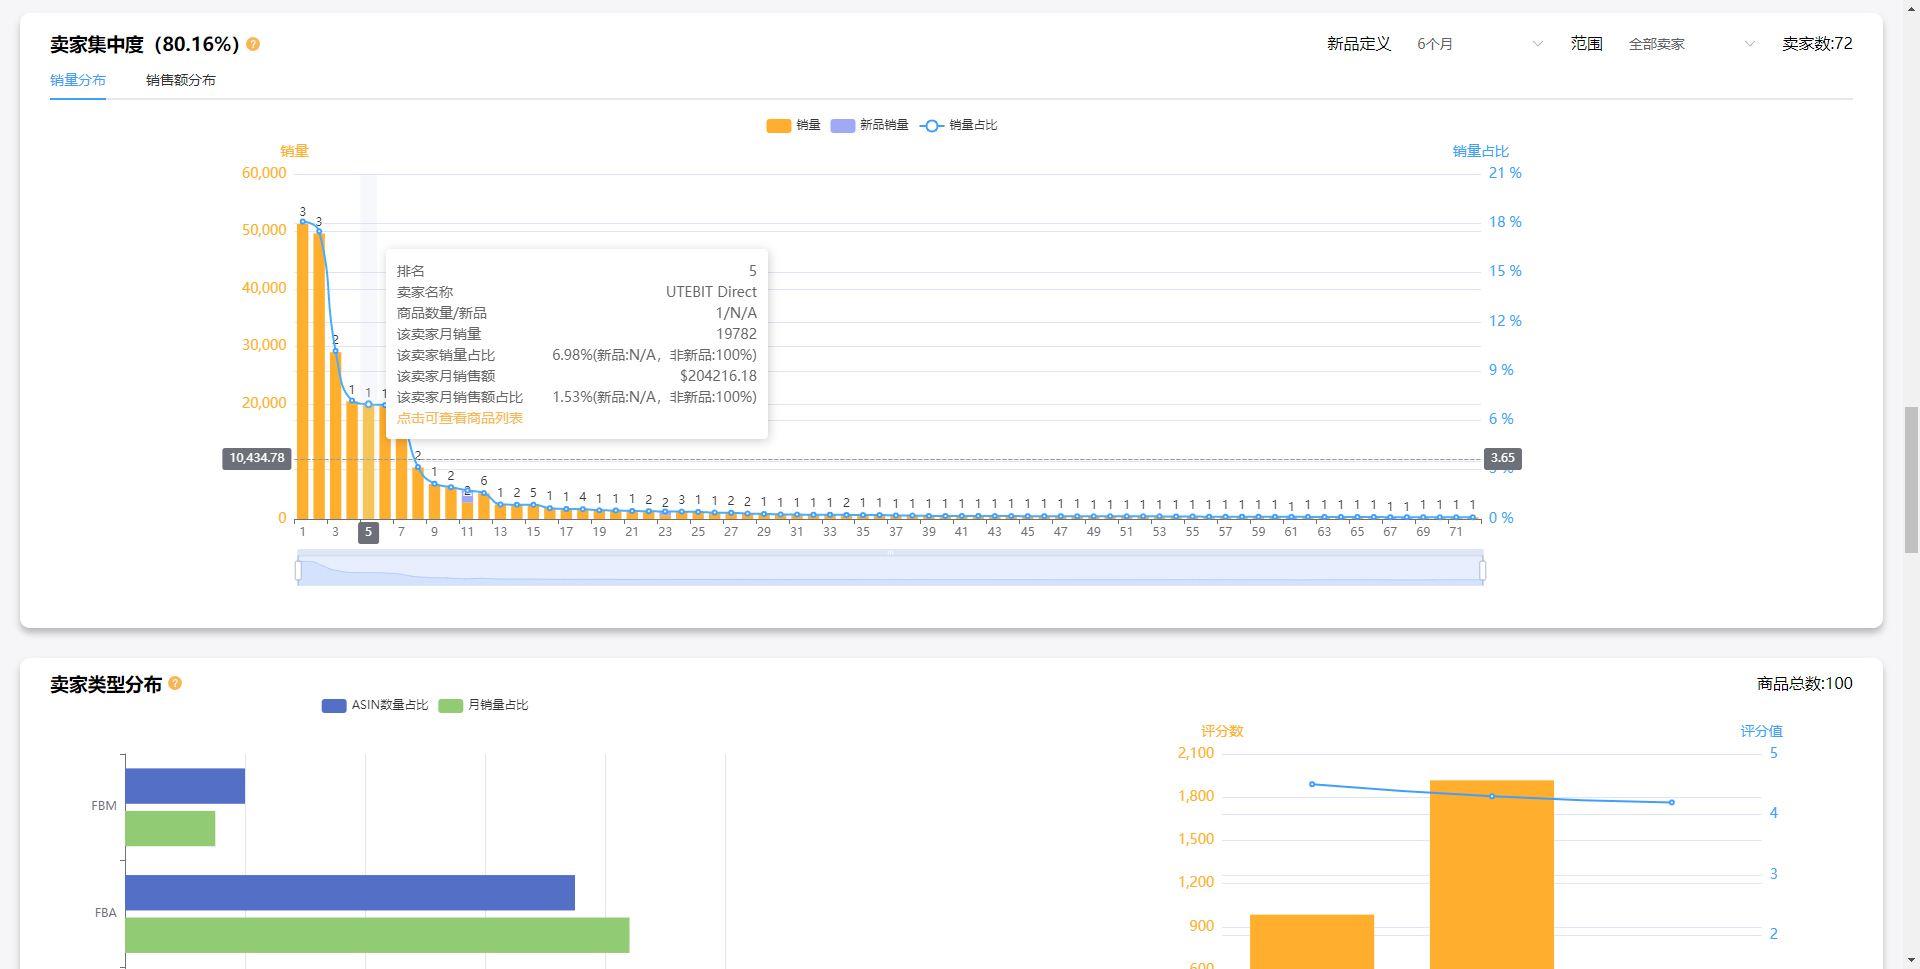Screen dimensions: 1920x969
Task: Switch to the 销售额分布 tab
Action: coord(181,80)
